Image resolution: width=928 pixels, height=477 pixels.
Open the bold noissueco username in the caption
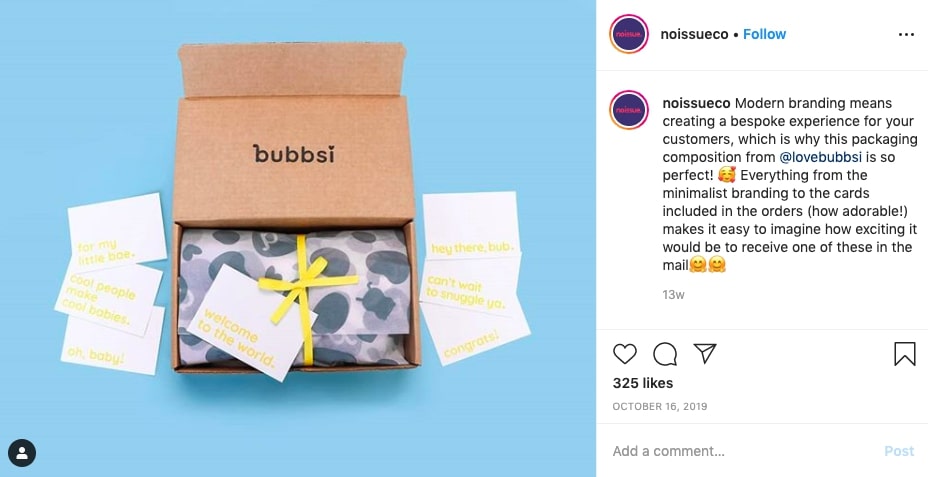click(x=696, y=104)
